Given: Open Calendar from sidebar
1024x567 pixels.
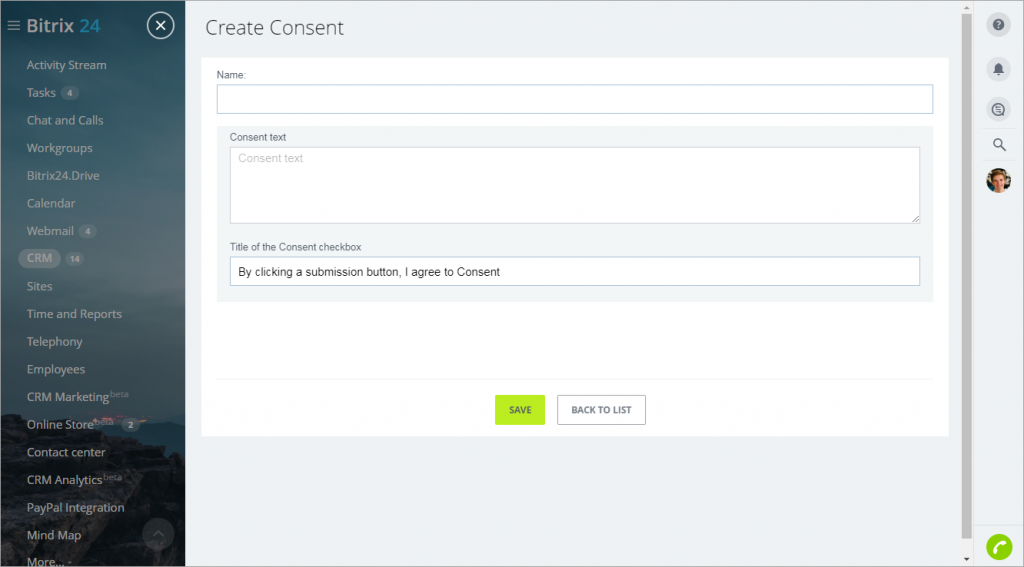Looking at the screenshot, I should pos(51,203).
